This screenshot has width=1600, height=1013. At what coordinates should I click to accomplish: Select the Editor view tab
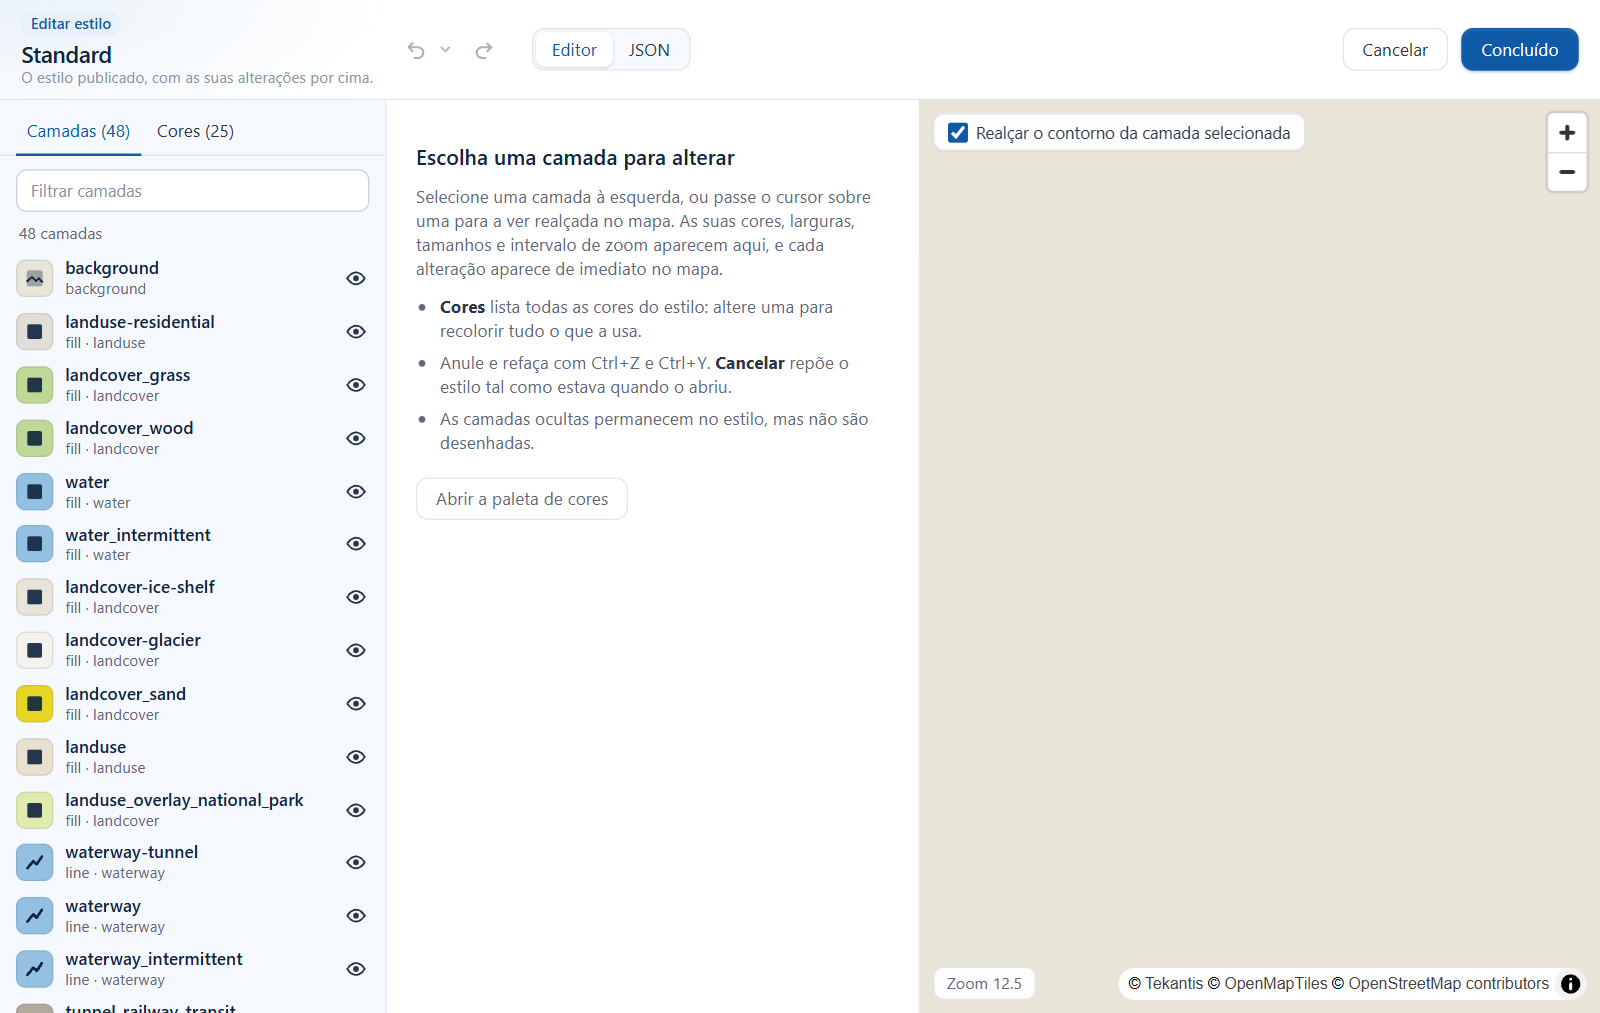[574, 50]
